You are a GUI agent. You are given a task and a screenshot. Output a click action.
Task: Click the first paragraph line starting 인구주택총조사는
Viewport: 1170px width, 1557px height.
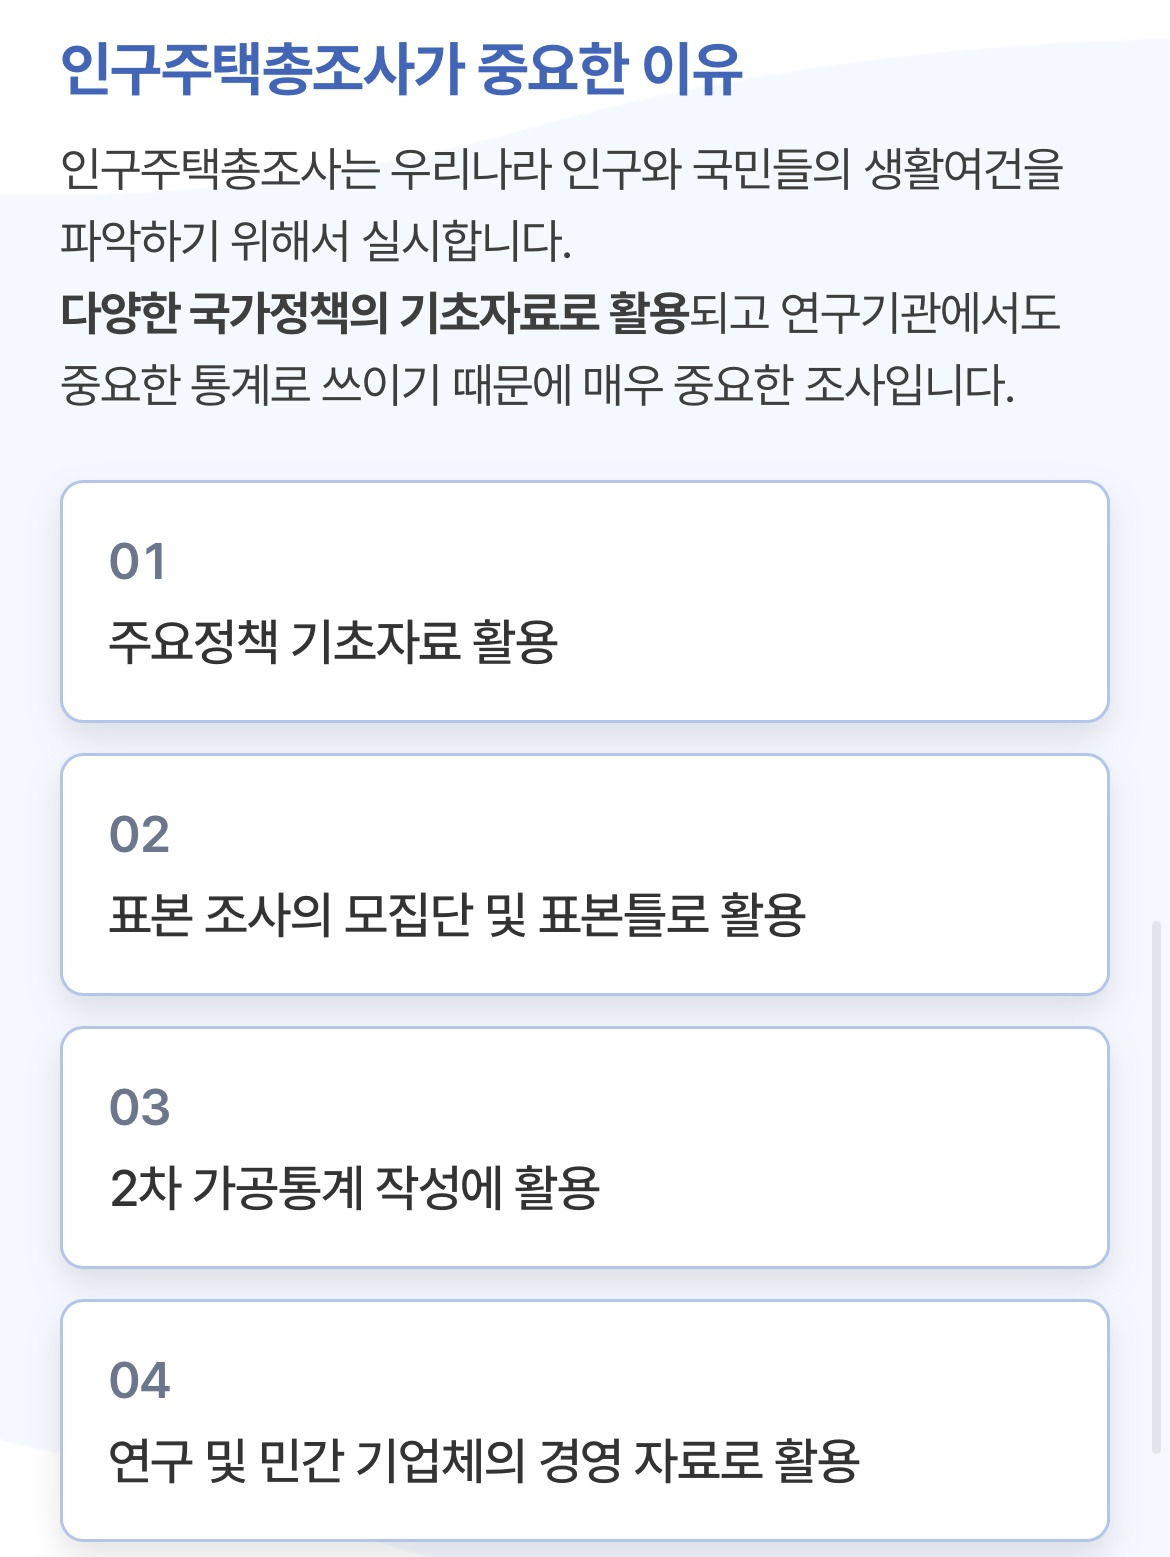coord(560,170)
